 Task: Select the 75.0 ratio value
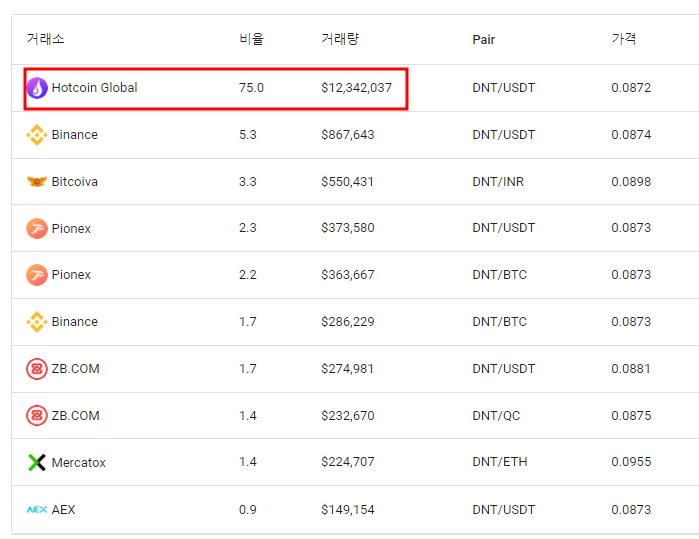coord(251,87)
